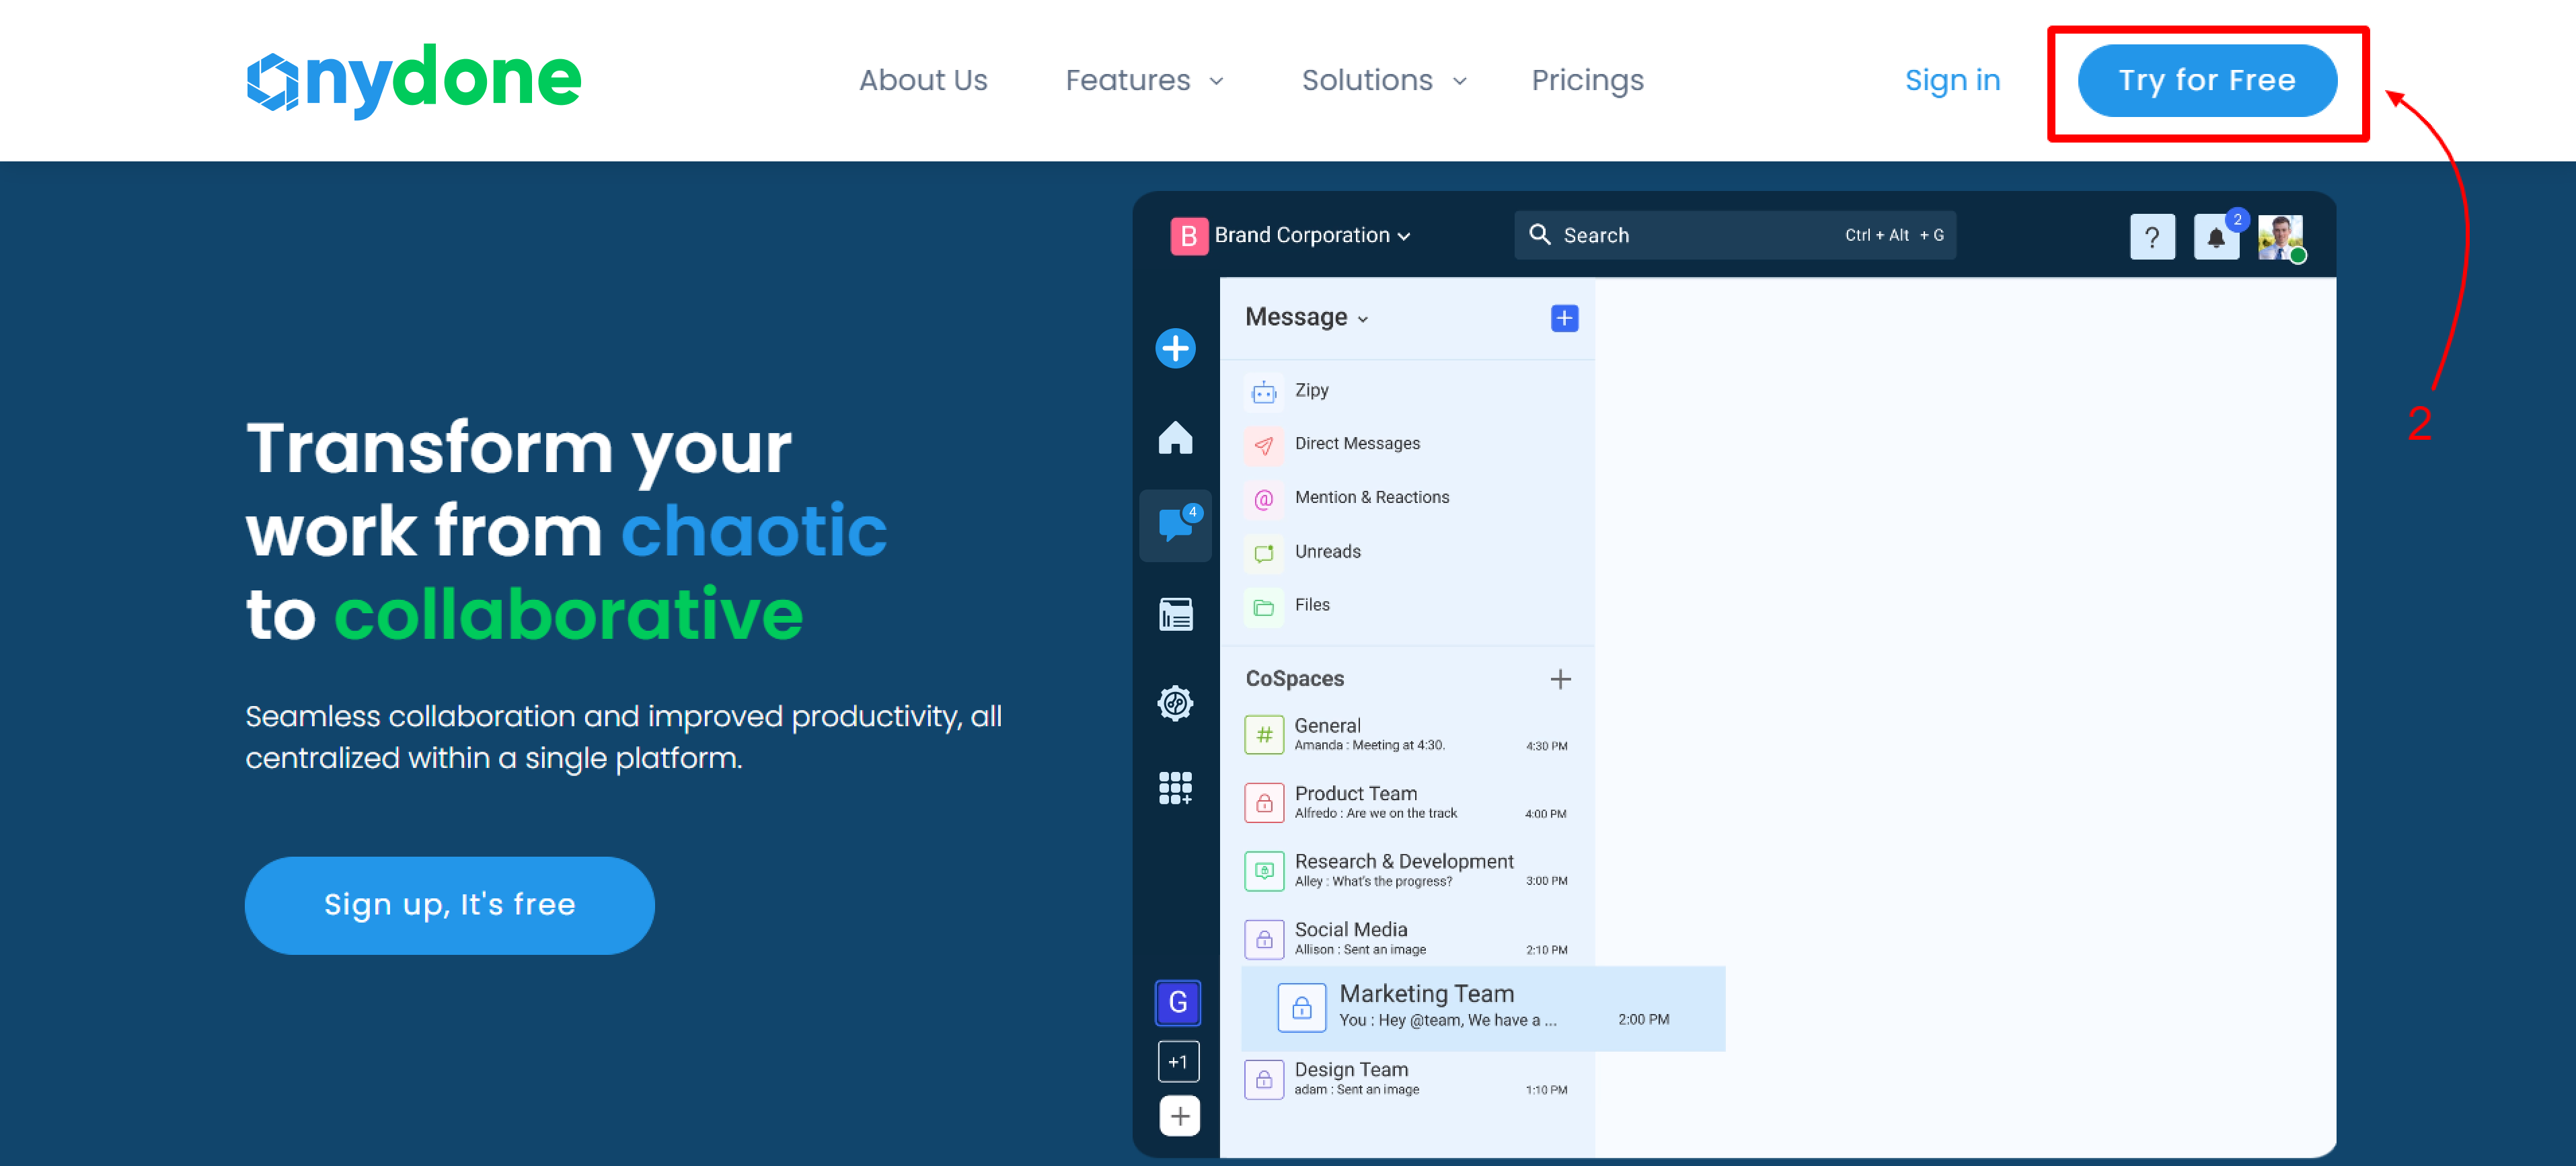Click the Sign up, It's free button
The image size is (2576, 1166).
pyautogui.click(x=449, y=905)
